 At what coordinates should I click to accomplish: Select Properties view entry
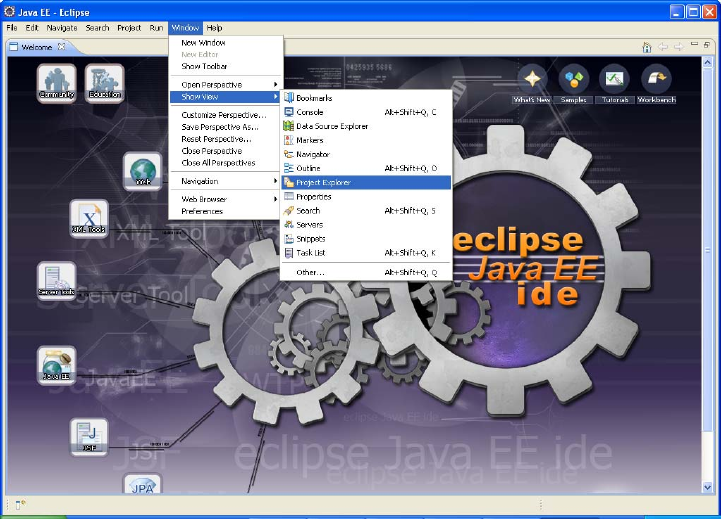click(x=366, y=197)
